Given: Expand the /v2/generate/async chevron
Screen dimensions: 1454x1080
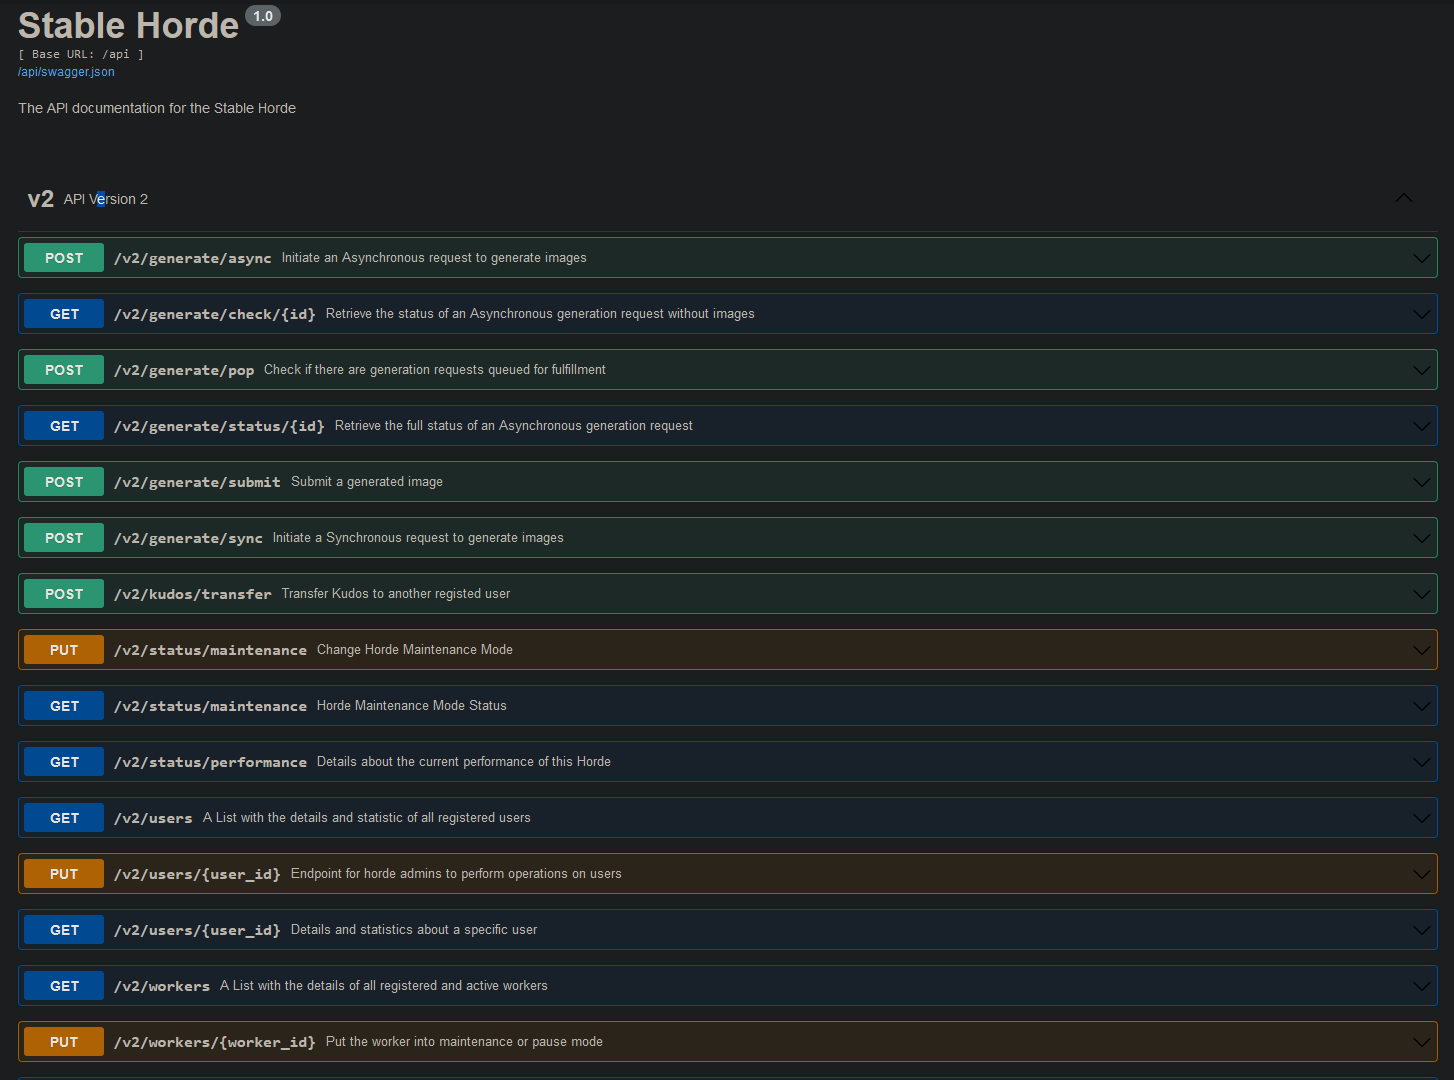Looking at the screenshot, I should coord(1421,258).
